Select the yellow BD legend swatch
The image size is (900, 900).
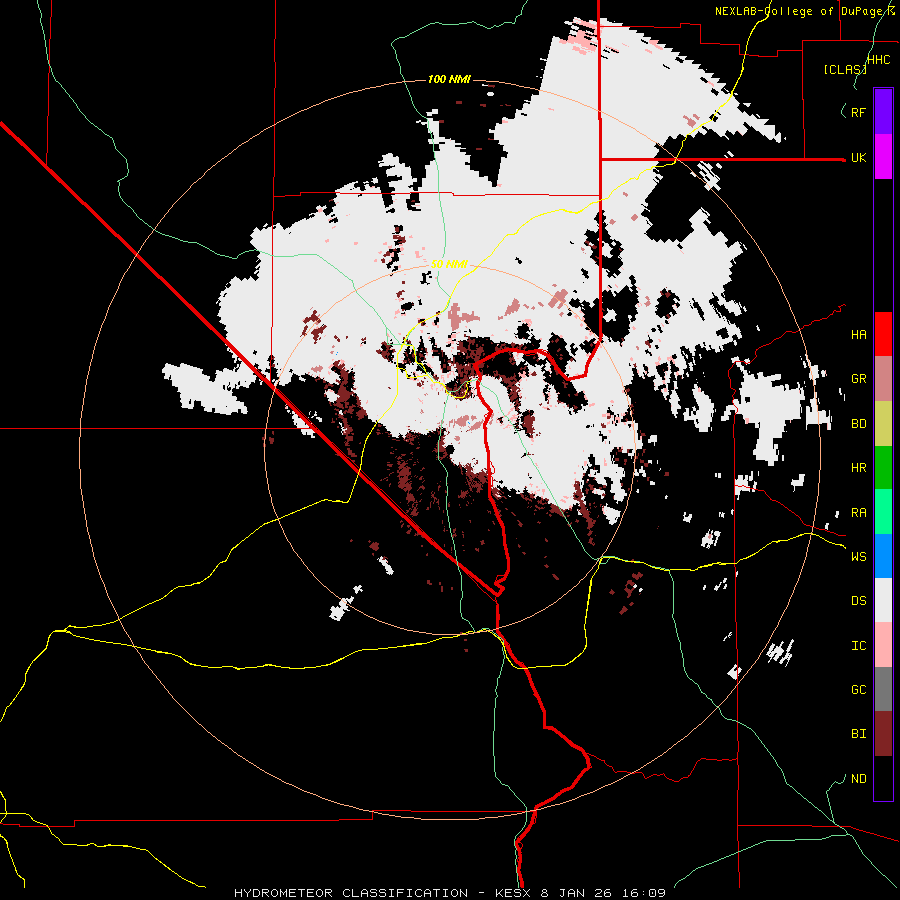pos(883,424)
